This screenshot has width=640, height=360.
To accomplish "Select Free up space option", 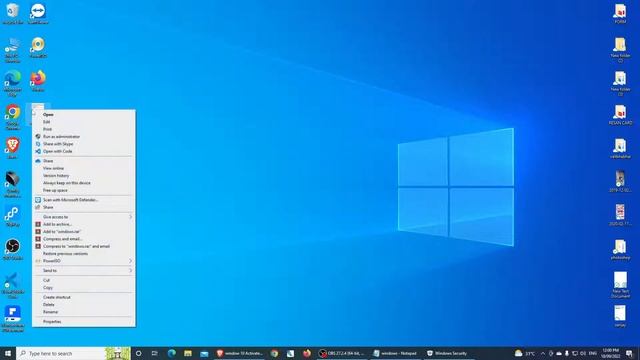I will point(84,190).
